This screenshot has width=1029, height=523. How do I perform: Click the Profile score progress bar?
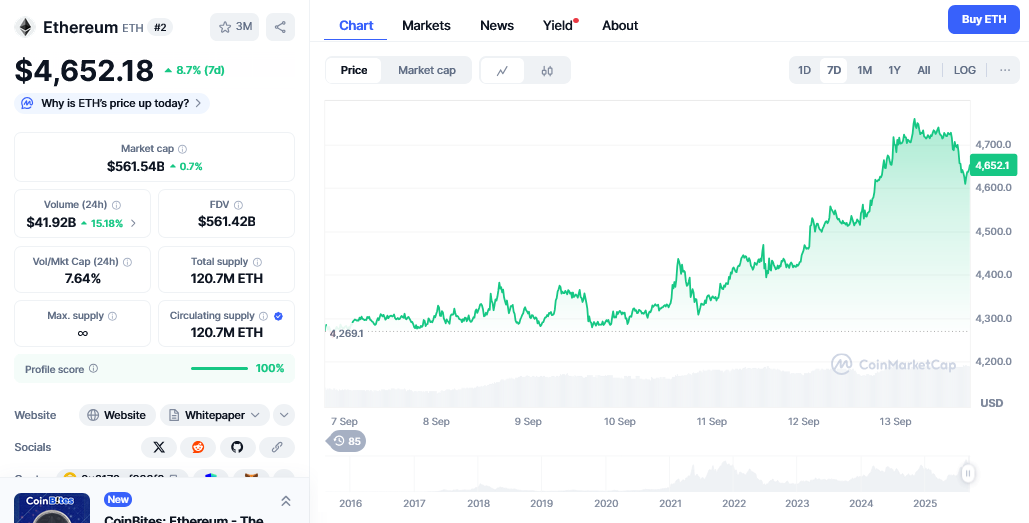[219, 369]
